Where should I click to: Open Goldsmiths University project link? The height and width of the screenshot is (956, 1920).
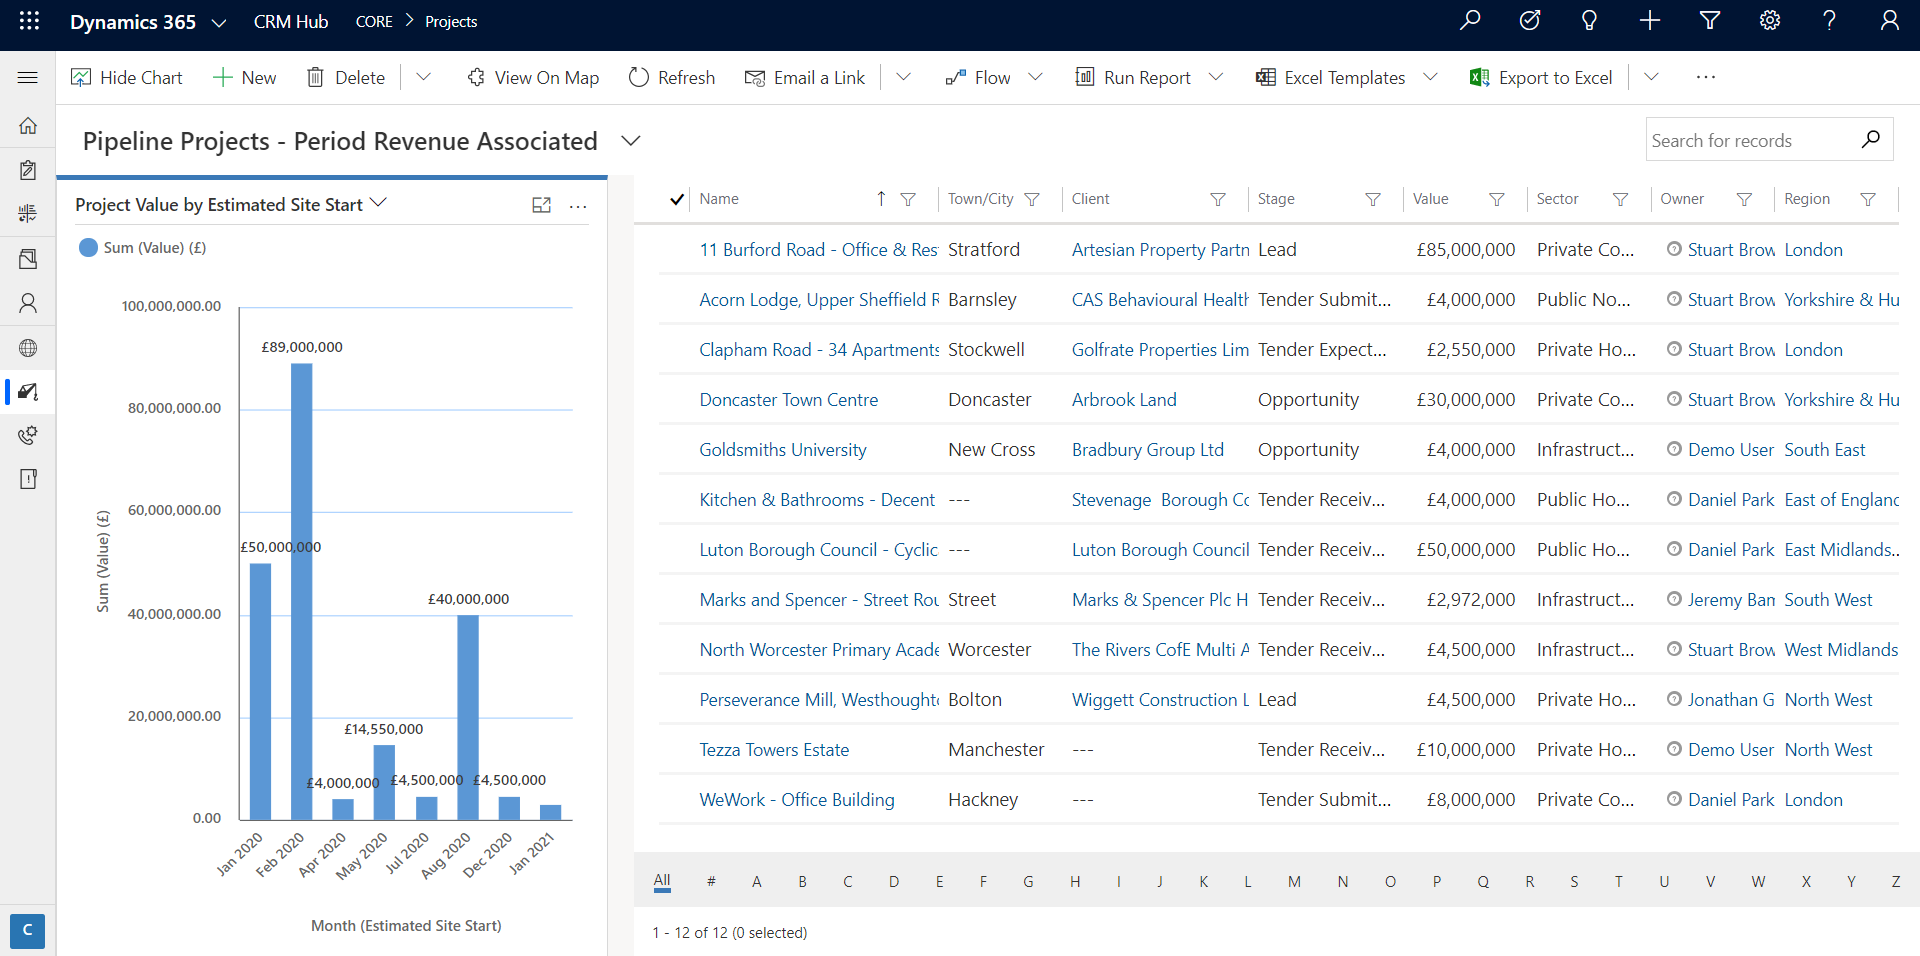[x=783, y=450]
